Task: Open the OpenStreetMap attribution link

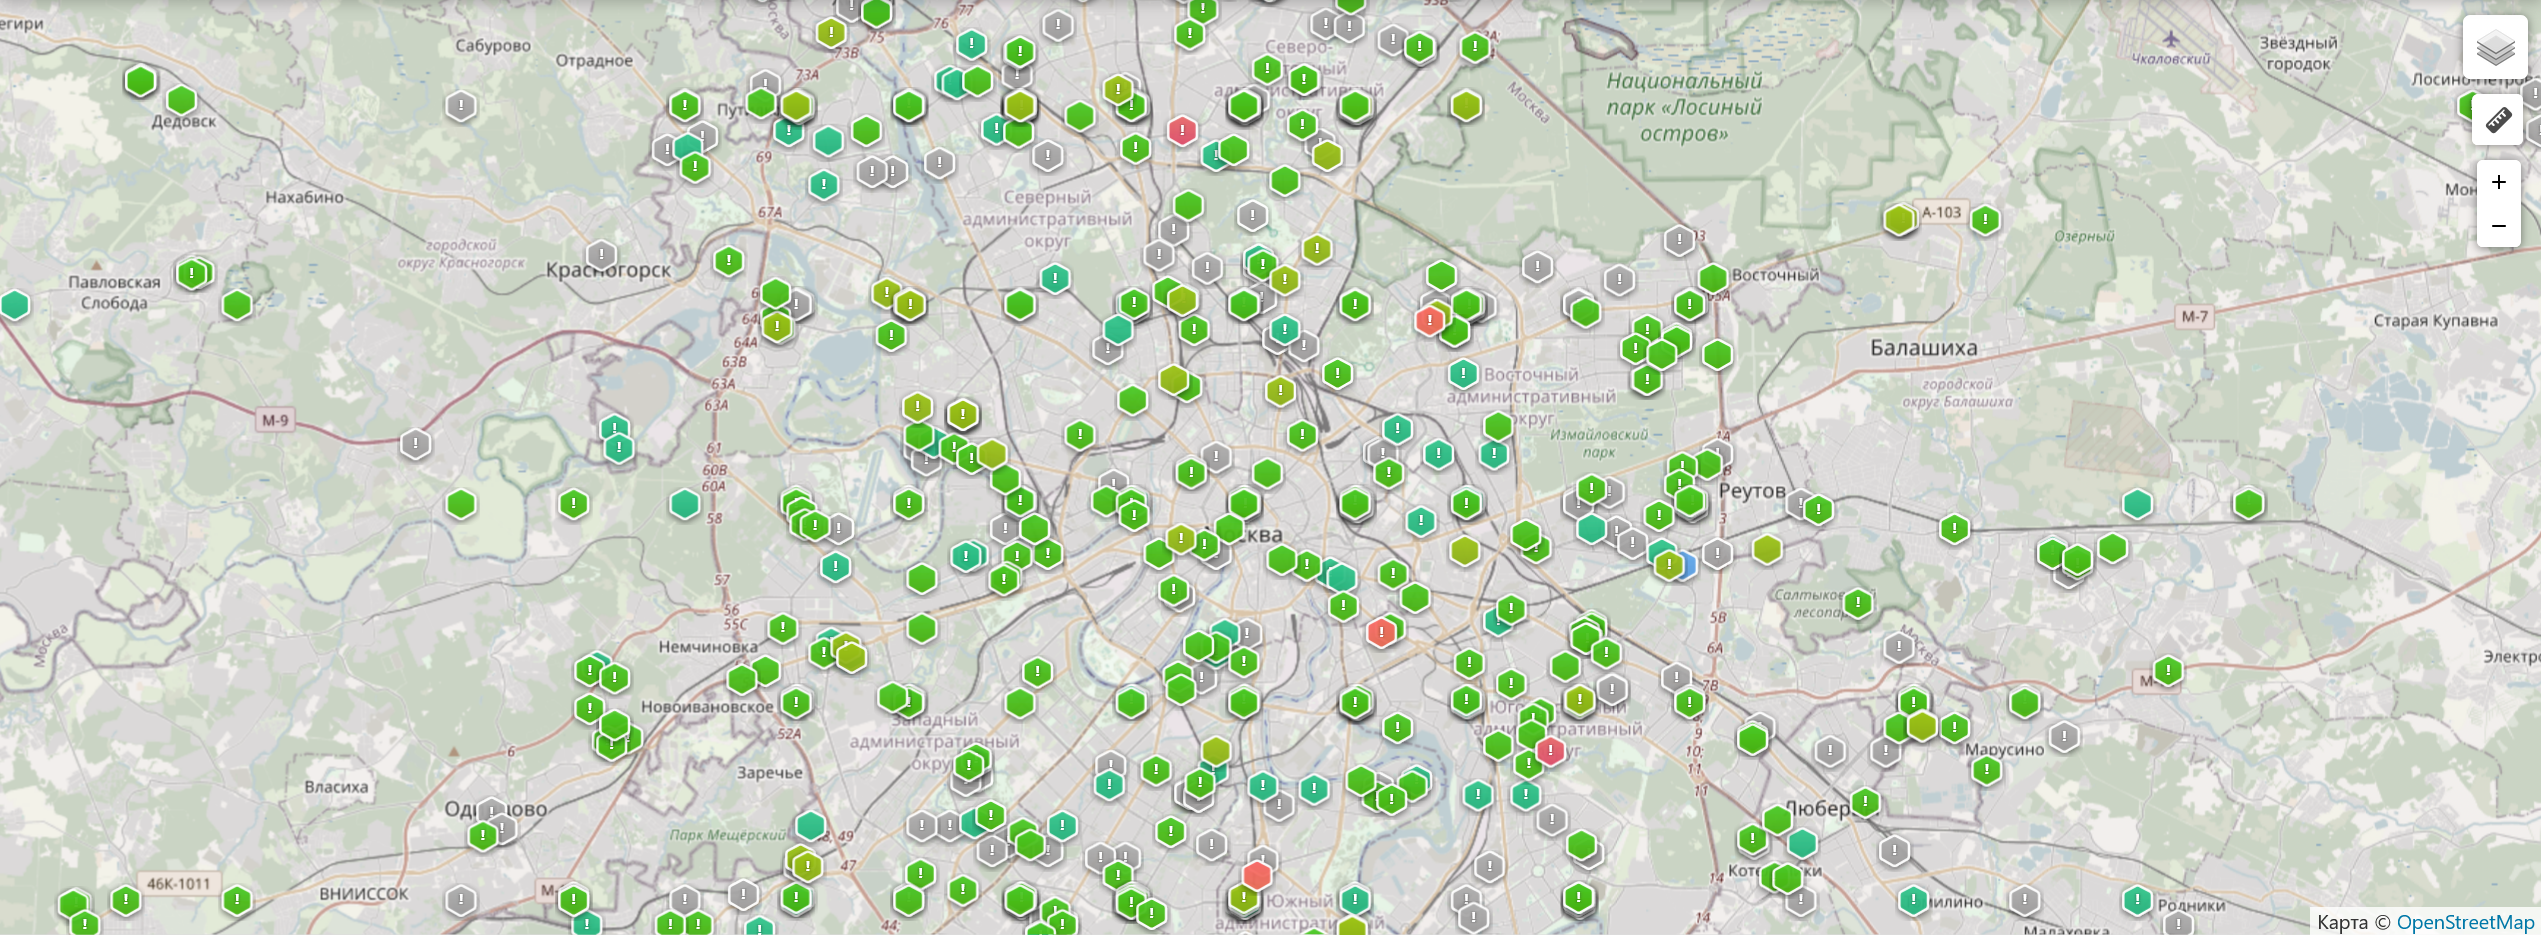Action: (x=2465, y=922)
